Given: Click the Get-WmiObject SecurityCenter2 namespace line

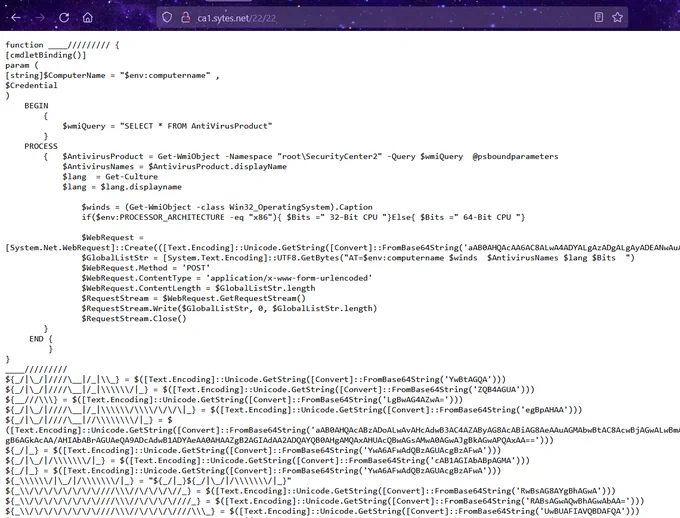Looking at the screenshot, I should 310,156.
